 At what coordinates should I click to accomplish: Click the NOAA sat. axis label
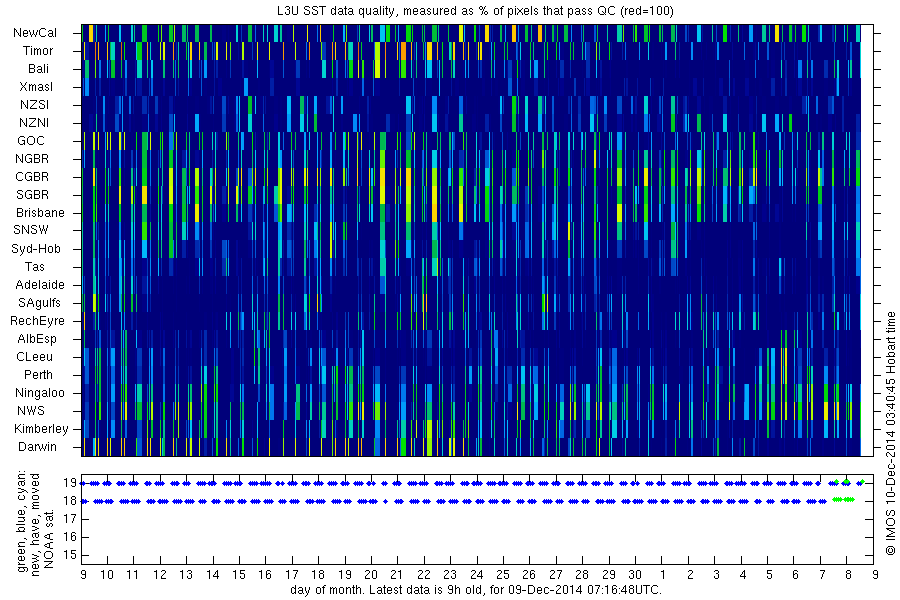coord(49,538)
